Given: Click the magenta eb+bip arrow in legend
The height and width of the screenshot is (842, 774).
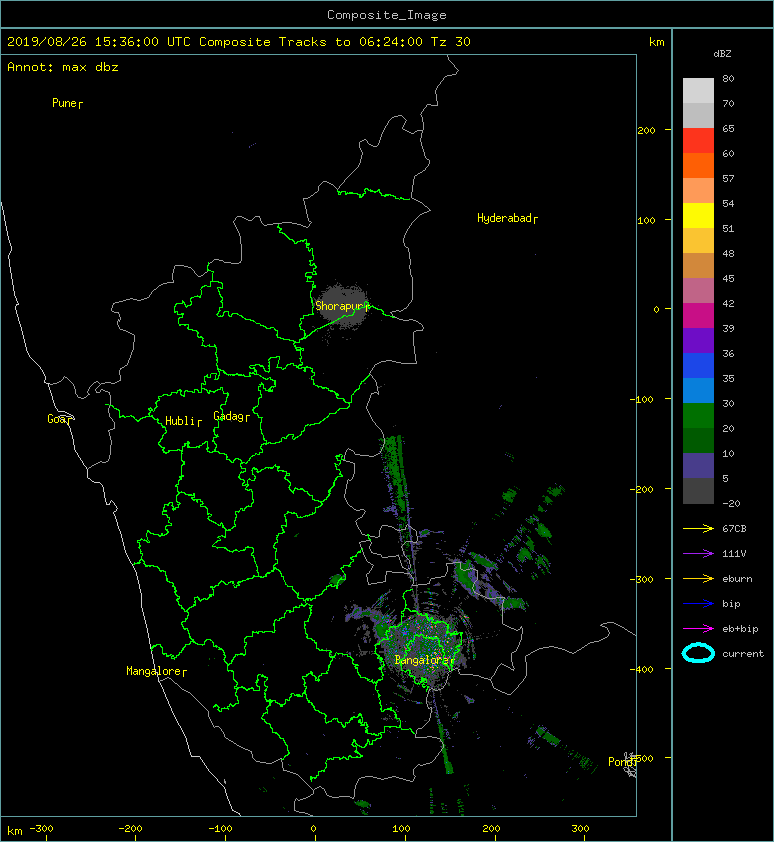Looking at the screenshot, I should [x=698, y=629].
